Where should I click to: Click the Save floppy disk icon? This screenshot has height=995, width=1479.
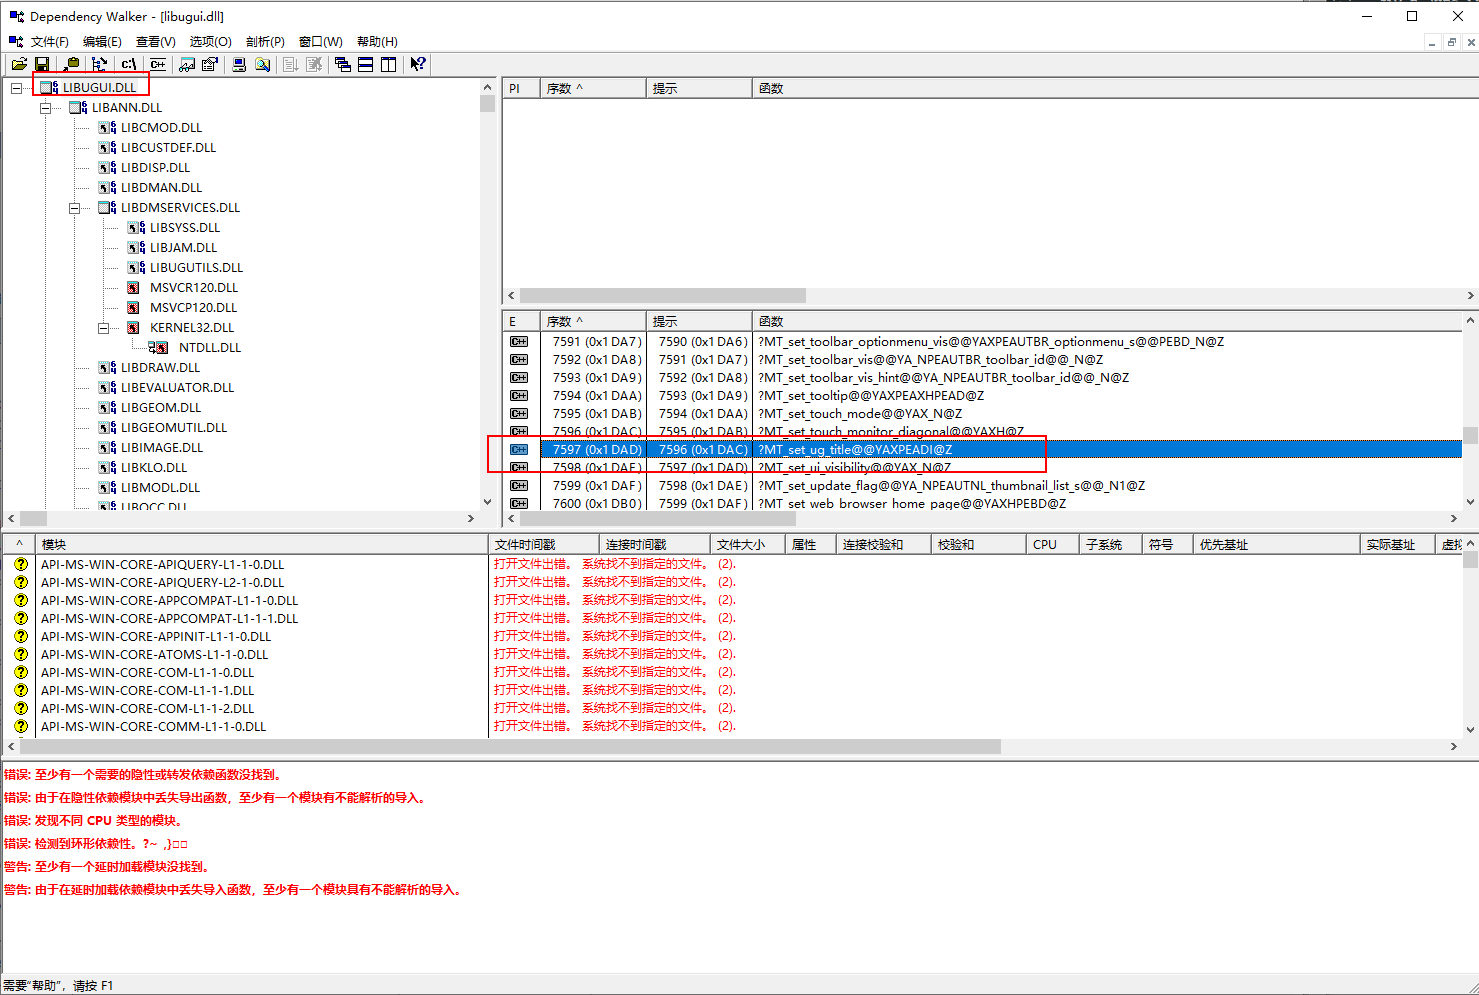click(x=42, y=64)
